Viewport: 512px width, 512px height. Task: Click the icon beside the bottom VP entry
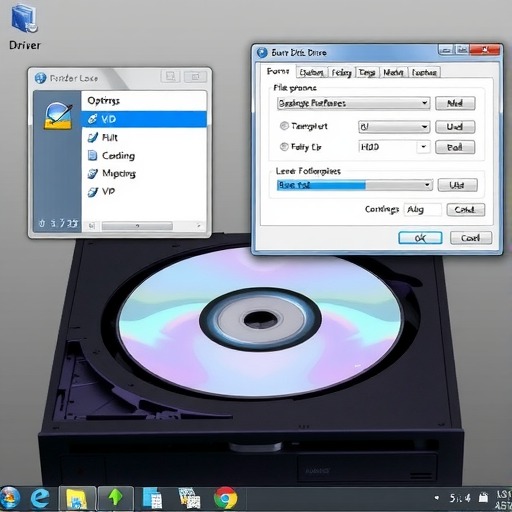(92, 192)
